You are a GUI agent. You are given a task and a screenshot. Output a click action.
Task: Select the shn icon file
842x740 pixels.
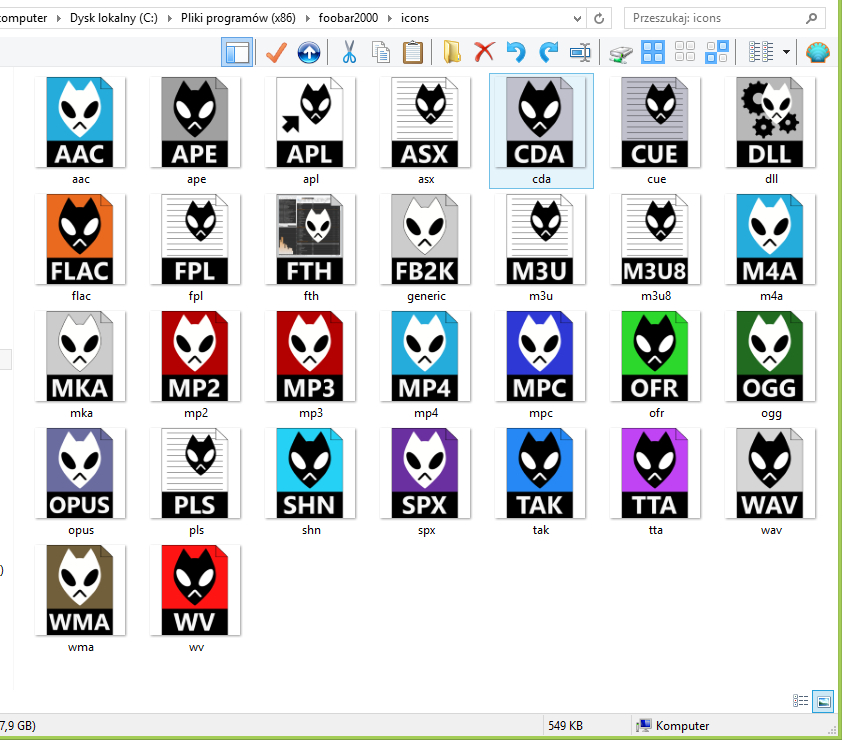pyautogui.click(x=310, y=482)
